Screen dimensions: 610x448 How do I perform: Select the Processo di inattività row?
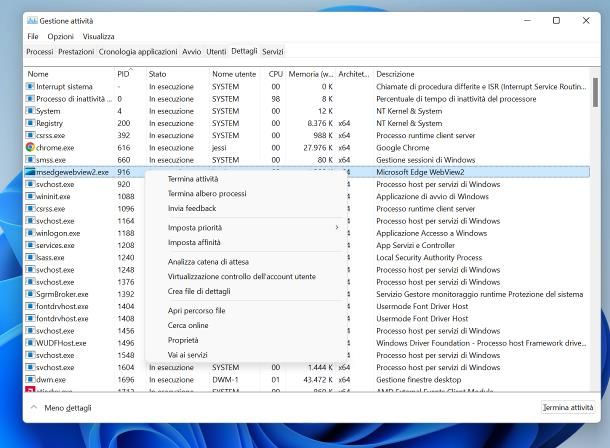pos(307,99)
